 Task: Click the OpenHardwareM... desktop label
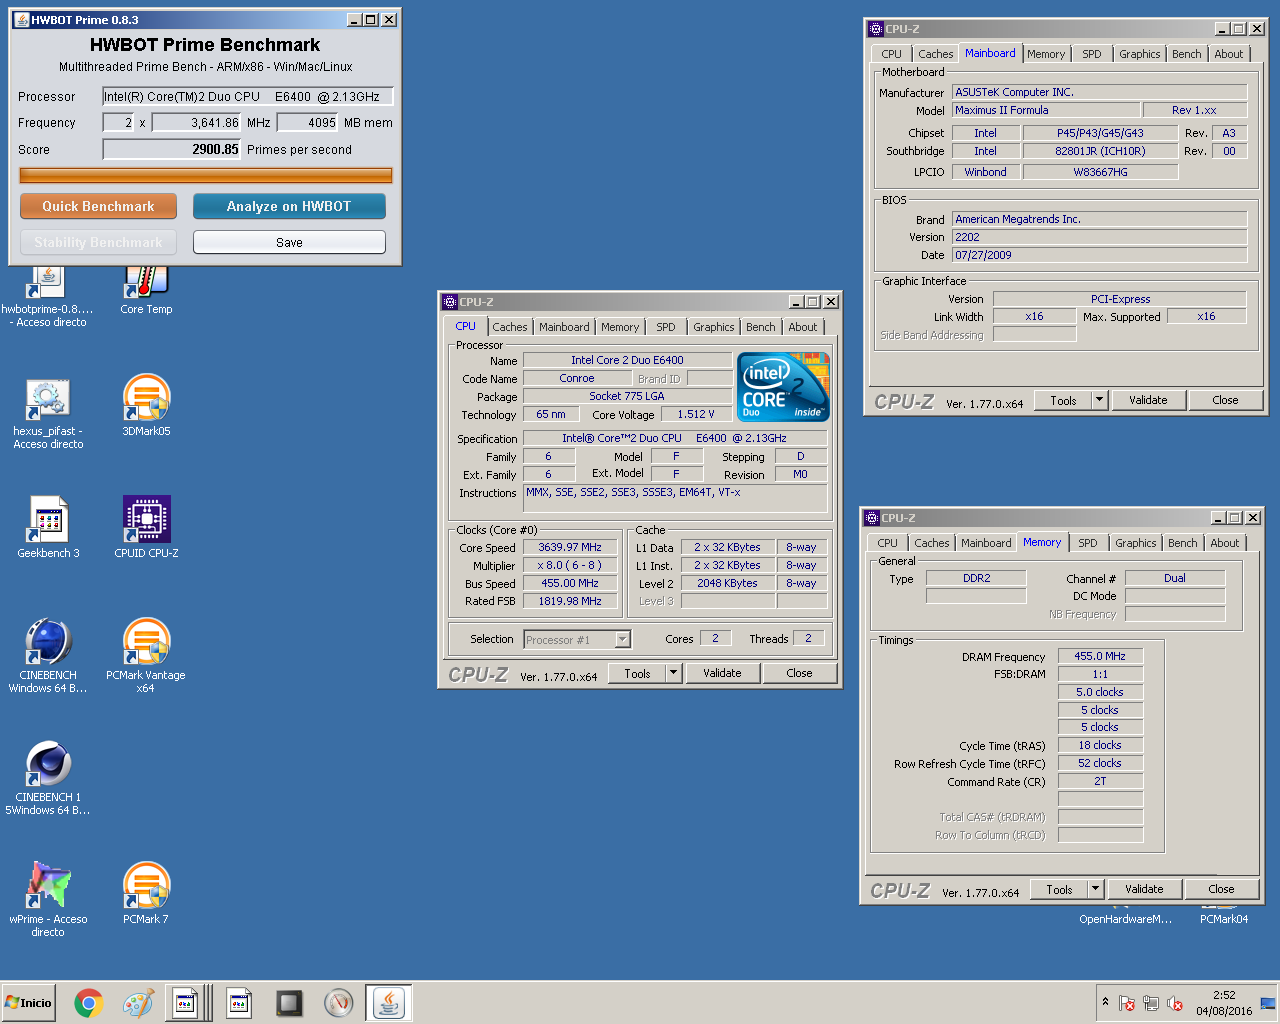(x=1125, y=919)
